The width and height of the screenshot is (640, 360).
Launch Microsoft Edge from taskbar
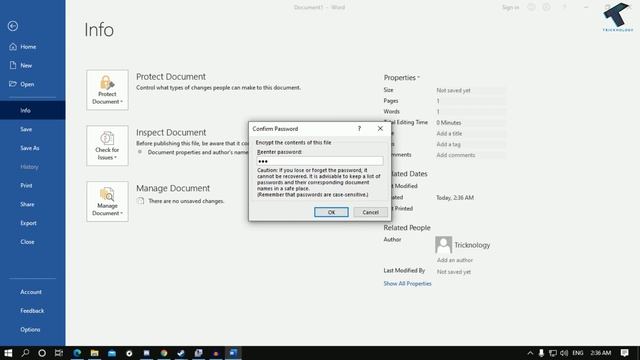77,353
